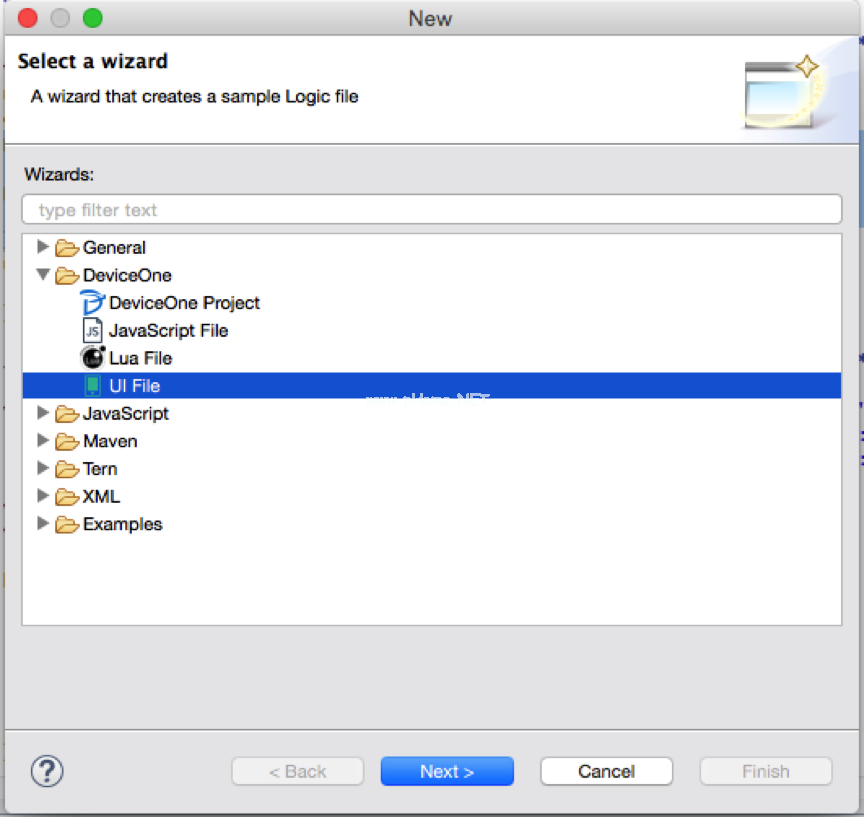Expand the JavaScript tree node
864x817 pixels.
click(x=42, y=413)
